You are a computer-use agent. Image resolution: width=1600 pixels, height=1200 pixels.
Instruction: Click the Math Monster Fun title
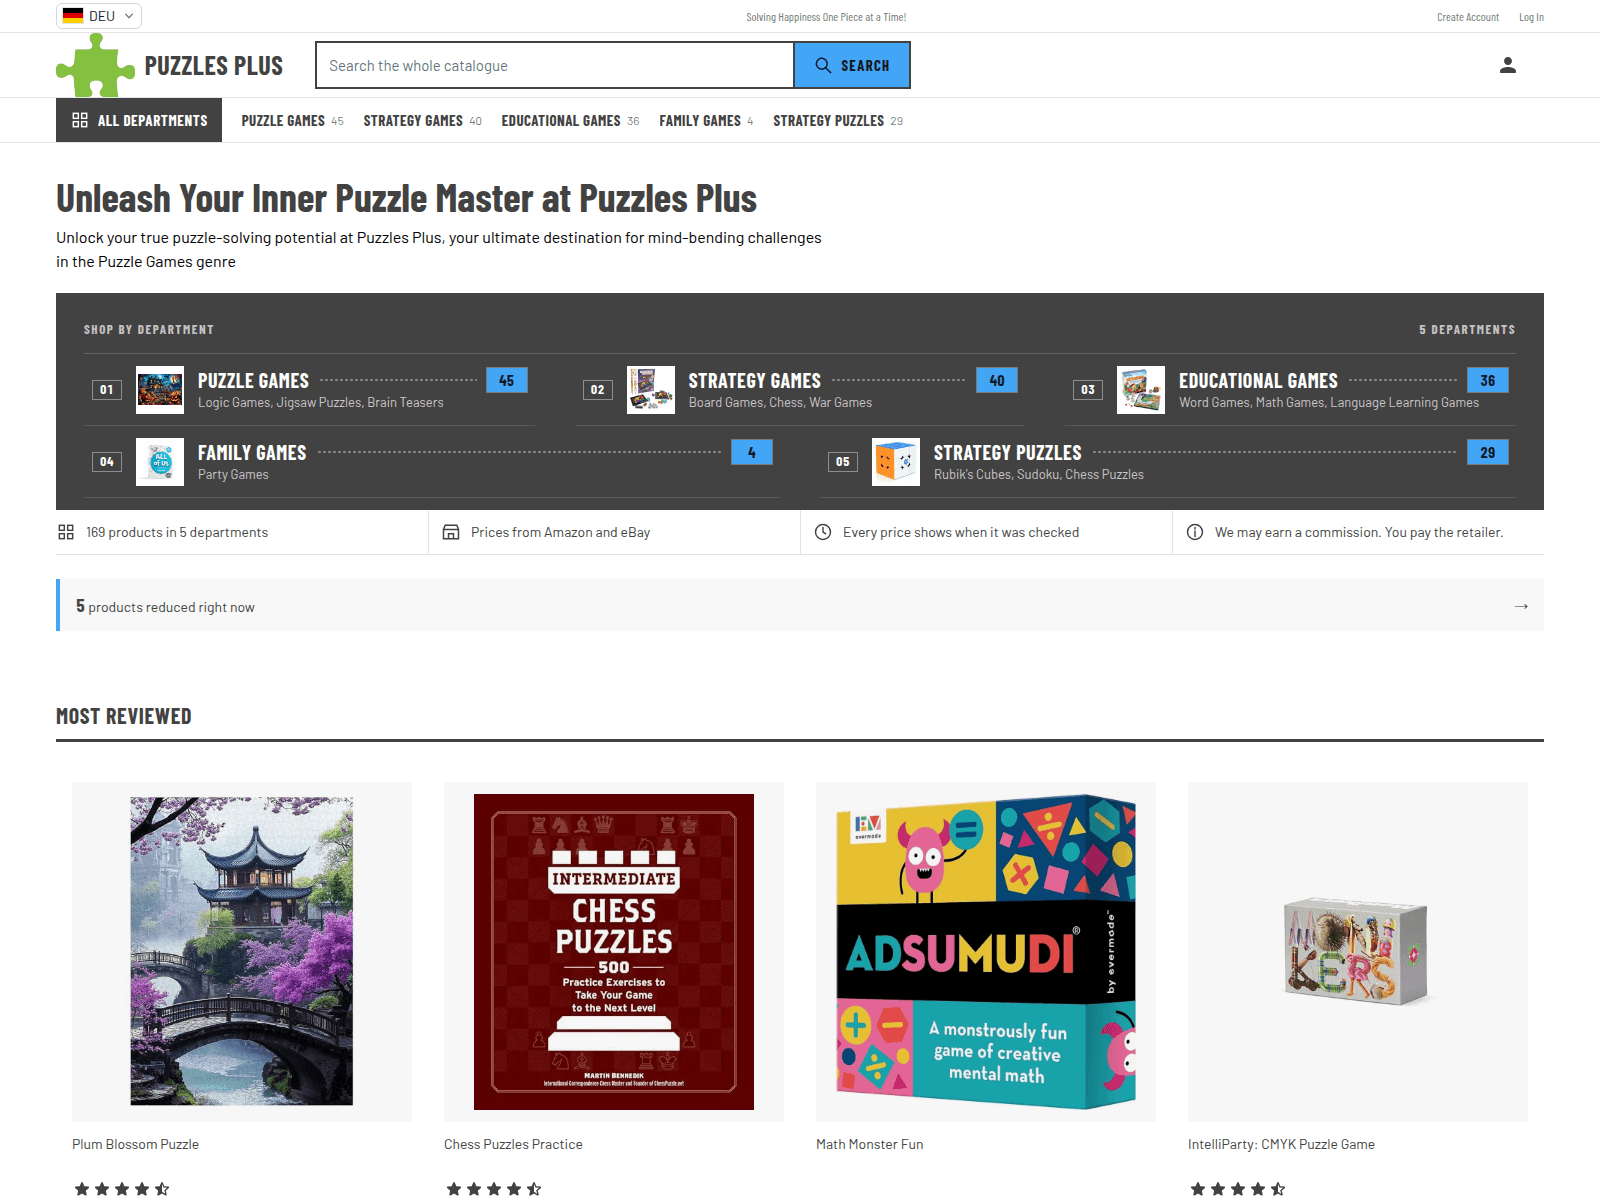click(x=870, y=1144)
